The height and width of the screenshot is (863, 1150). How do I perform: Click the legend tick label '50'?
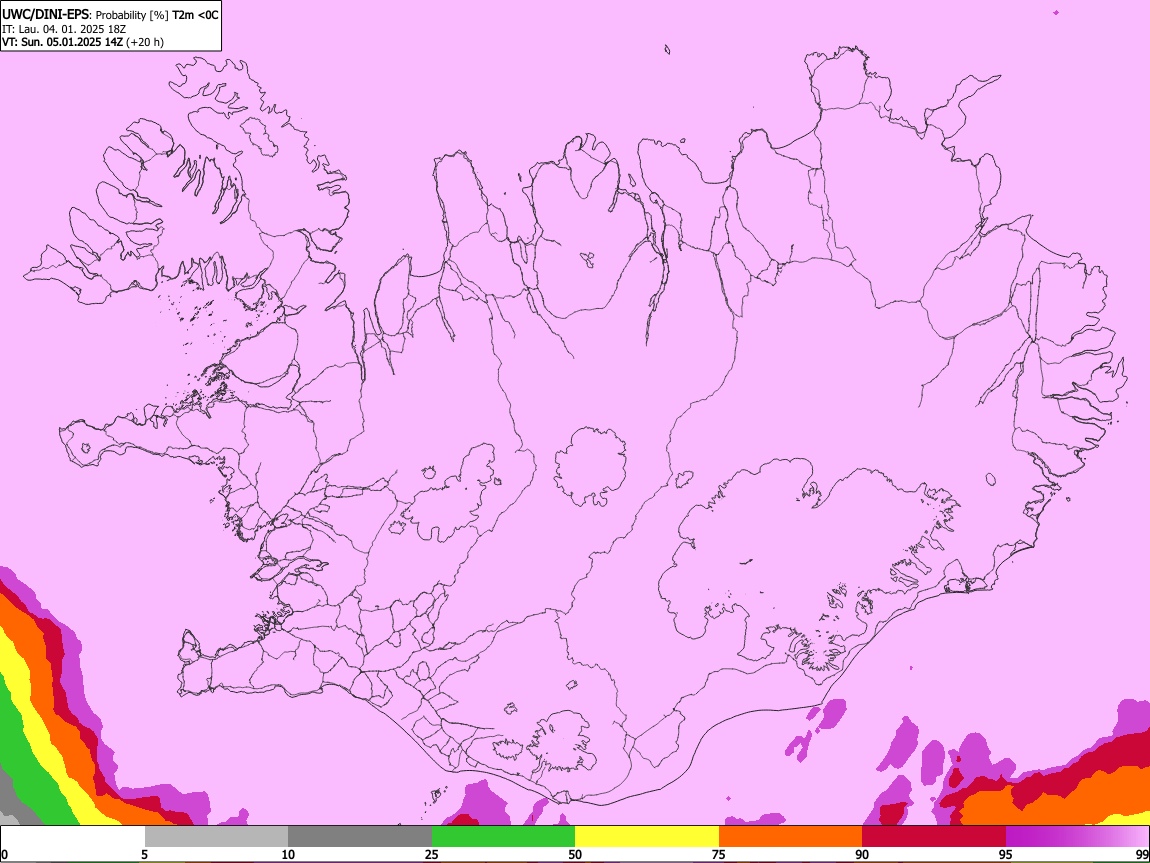coord(575,854)
